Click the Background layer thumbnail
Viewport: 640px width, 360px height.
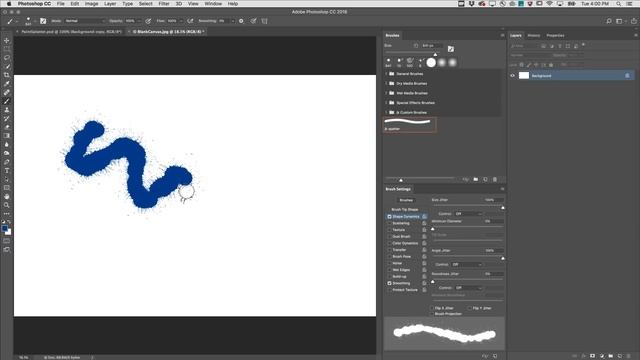click(524, 76)
